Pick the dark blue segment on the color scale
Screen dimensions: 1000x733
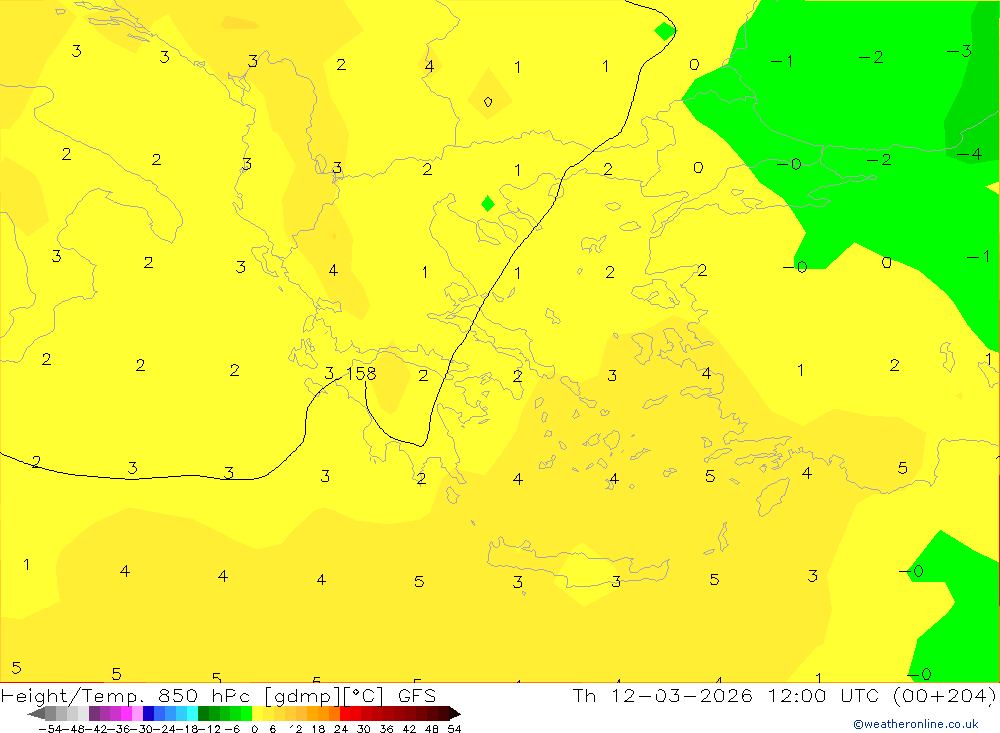pyautogui.click(x=149, y=713)
